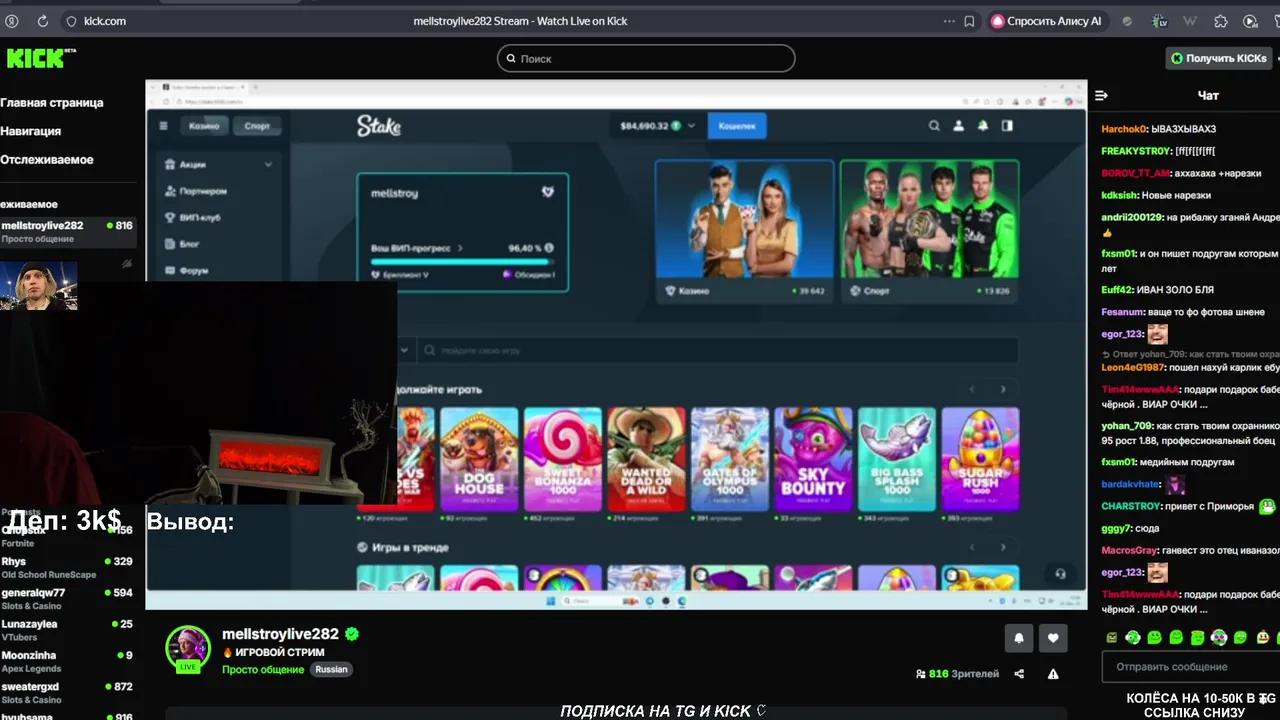Launch Sky Bounty game
The image size is (1280, 720).
click(813, 460)
